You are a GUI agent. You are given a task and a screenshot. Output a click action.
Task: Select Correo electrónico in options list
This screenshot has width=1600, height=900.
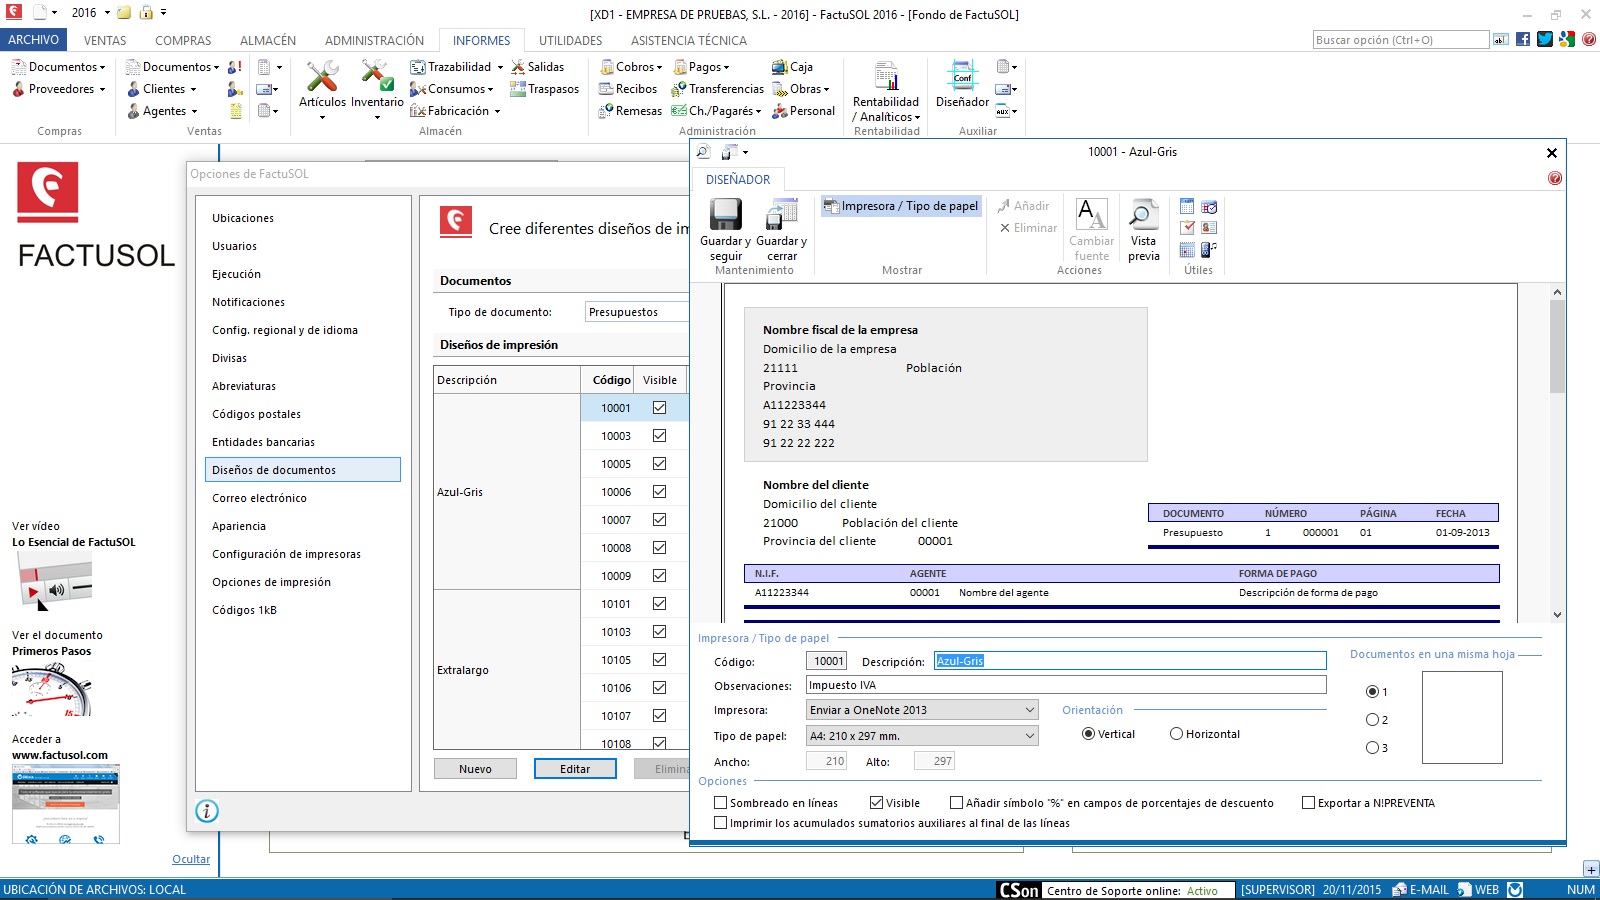pos(303,498)
